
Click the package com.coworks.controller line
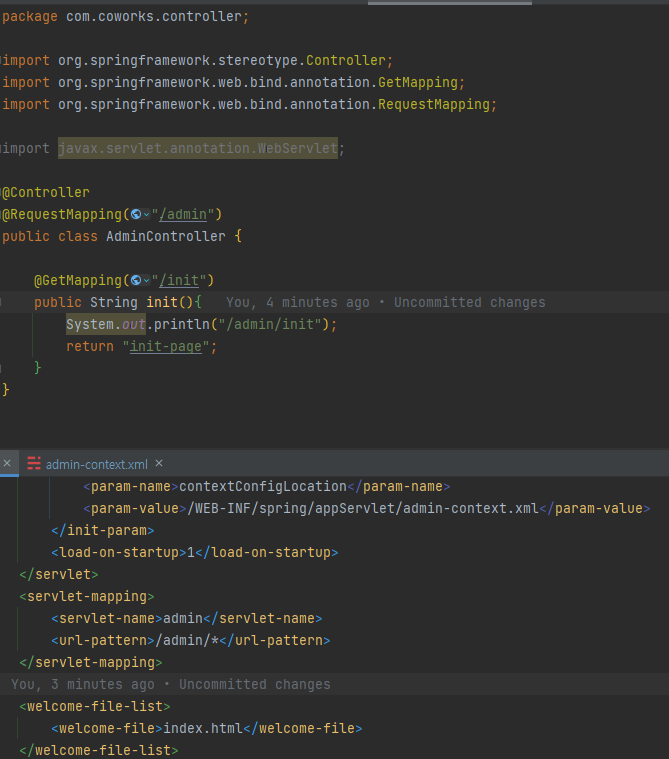[x=125, y=16]
